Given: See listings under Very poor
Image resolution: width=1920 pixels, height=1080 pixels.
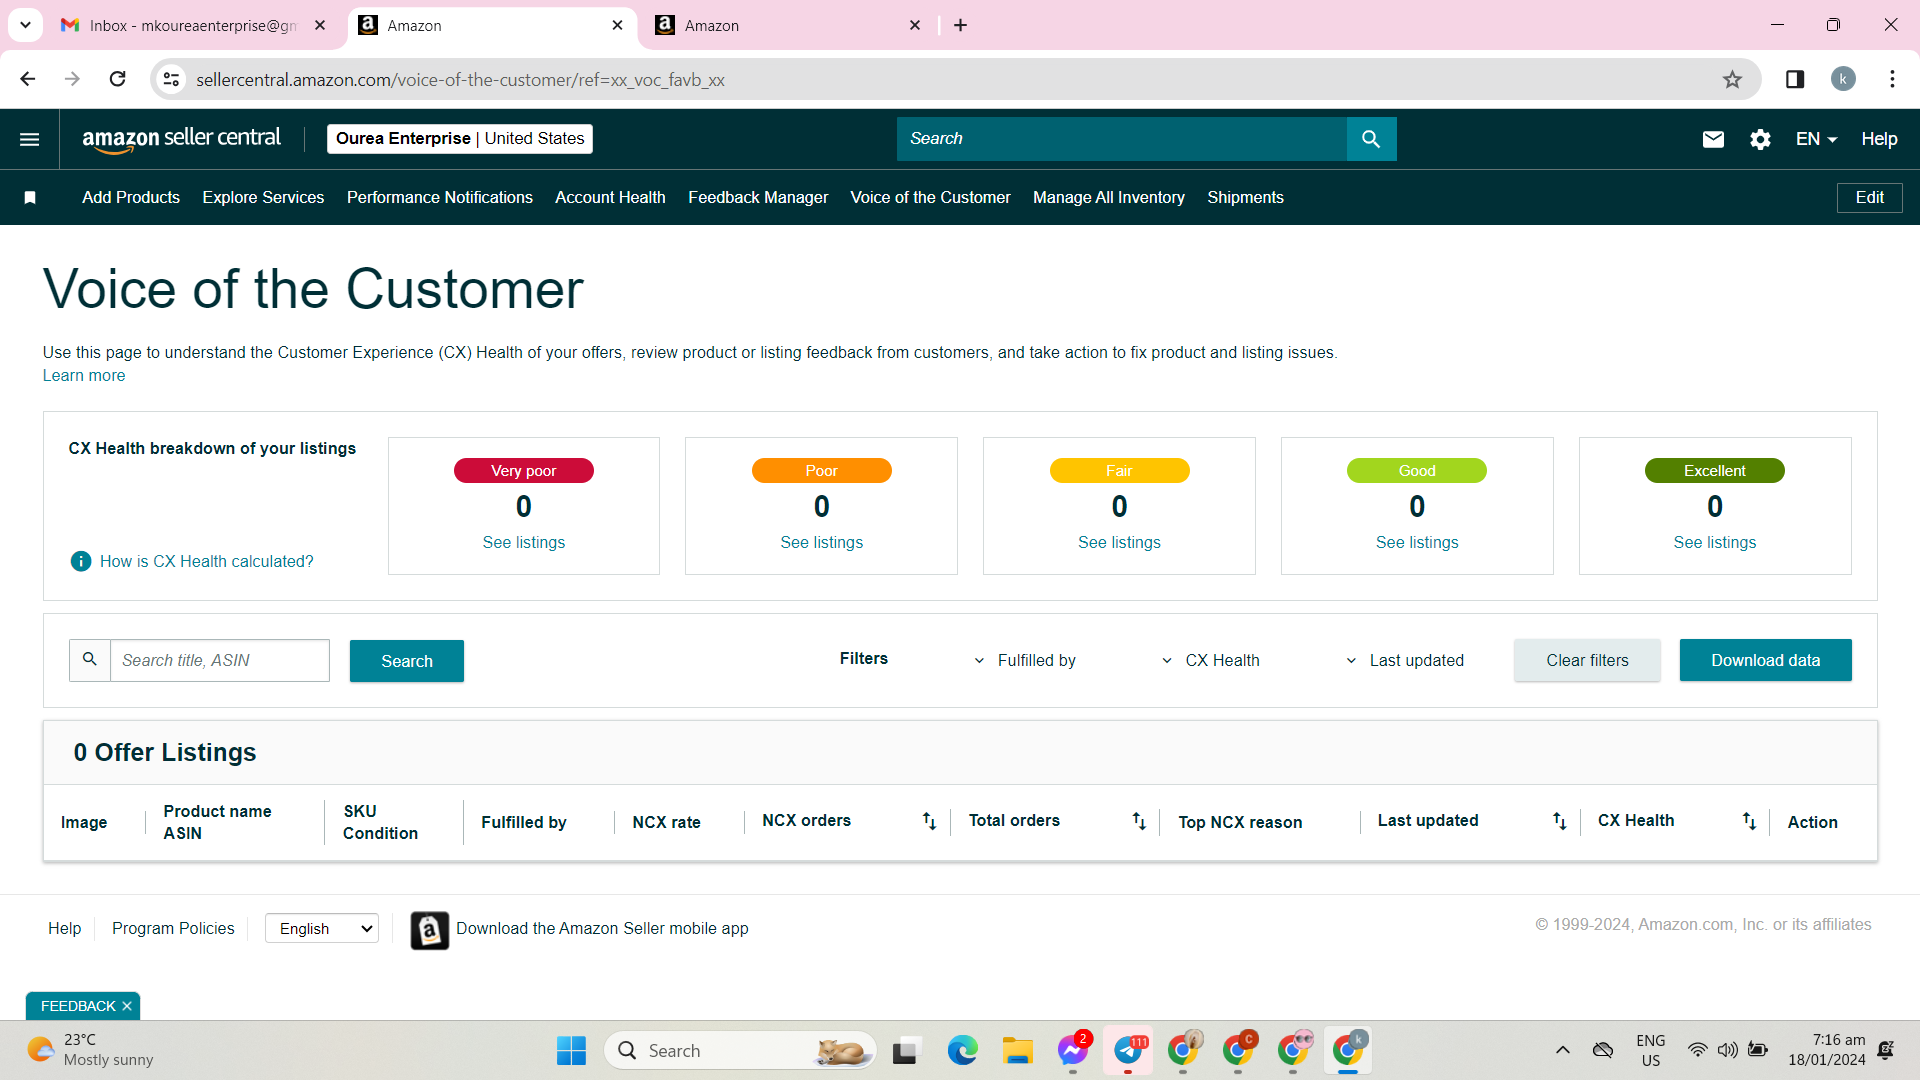Looking at the screenshot, I should point(524,543).
